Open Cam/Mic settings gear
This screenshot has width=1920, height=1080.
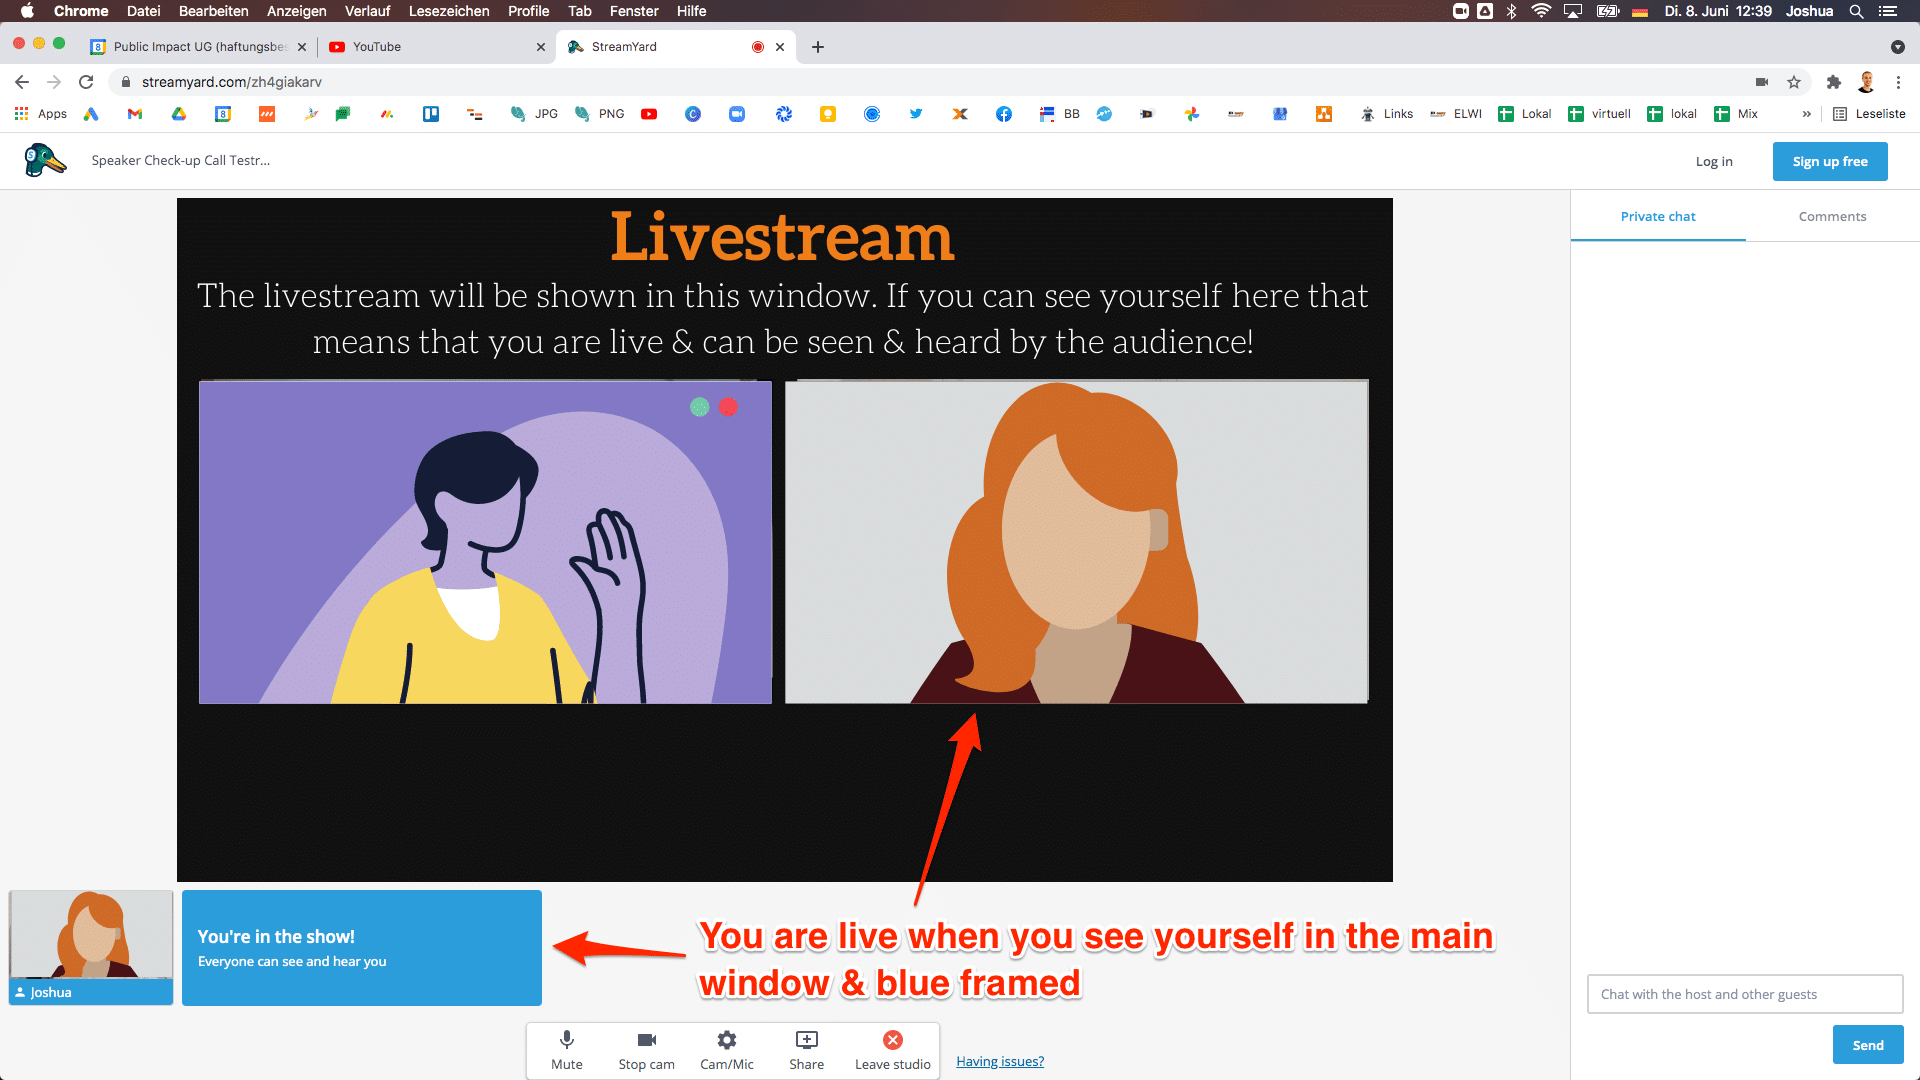727,1041
